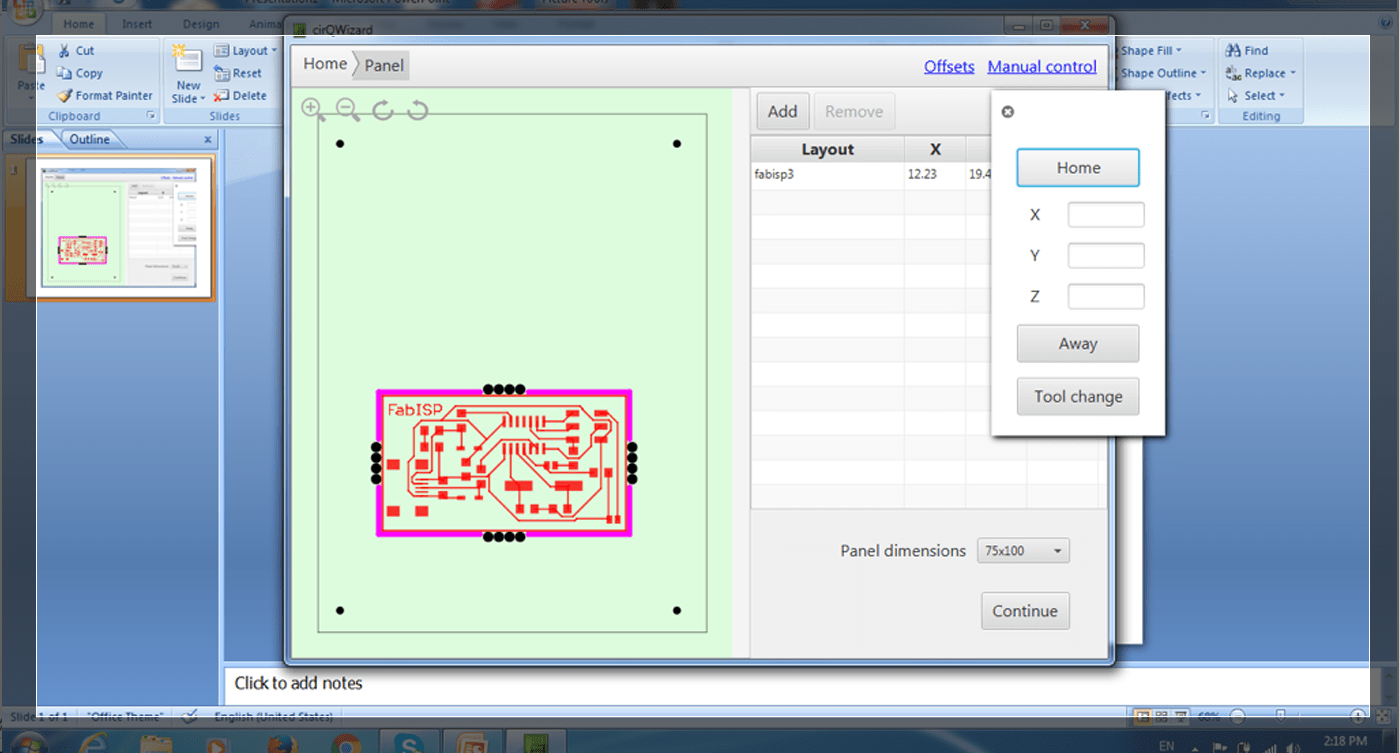Open the Insert tab in PowerPoint ribbon

[137, 24]
